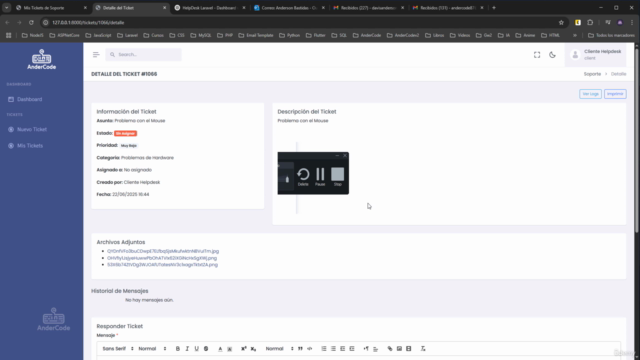Screen dimensions: 640x360
Task: Open Chrome three-dot menu
Action: (x=632, y=23)
